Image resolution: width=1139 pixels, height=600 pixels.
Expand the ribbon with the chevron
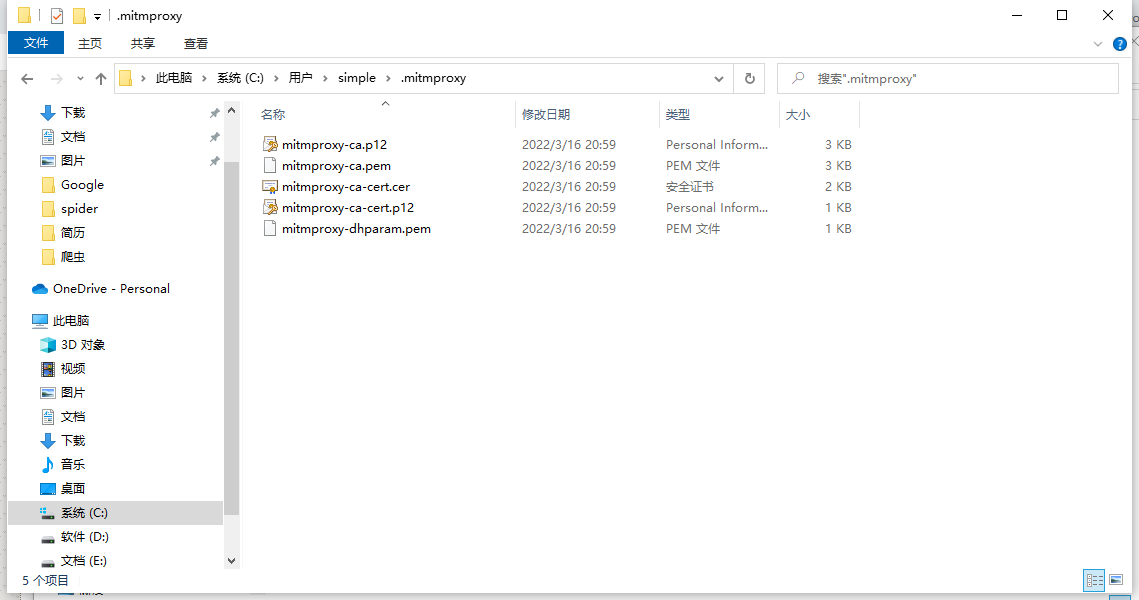coord(1098,44)
